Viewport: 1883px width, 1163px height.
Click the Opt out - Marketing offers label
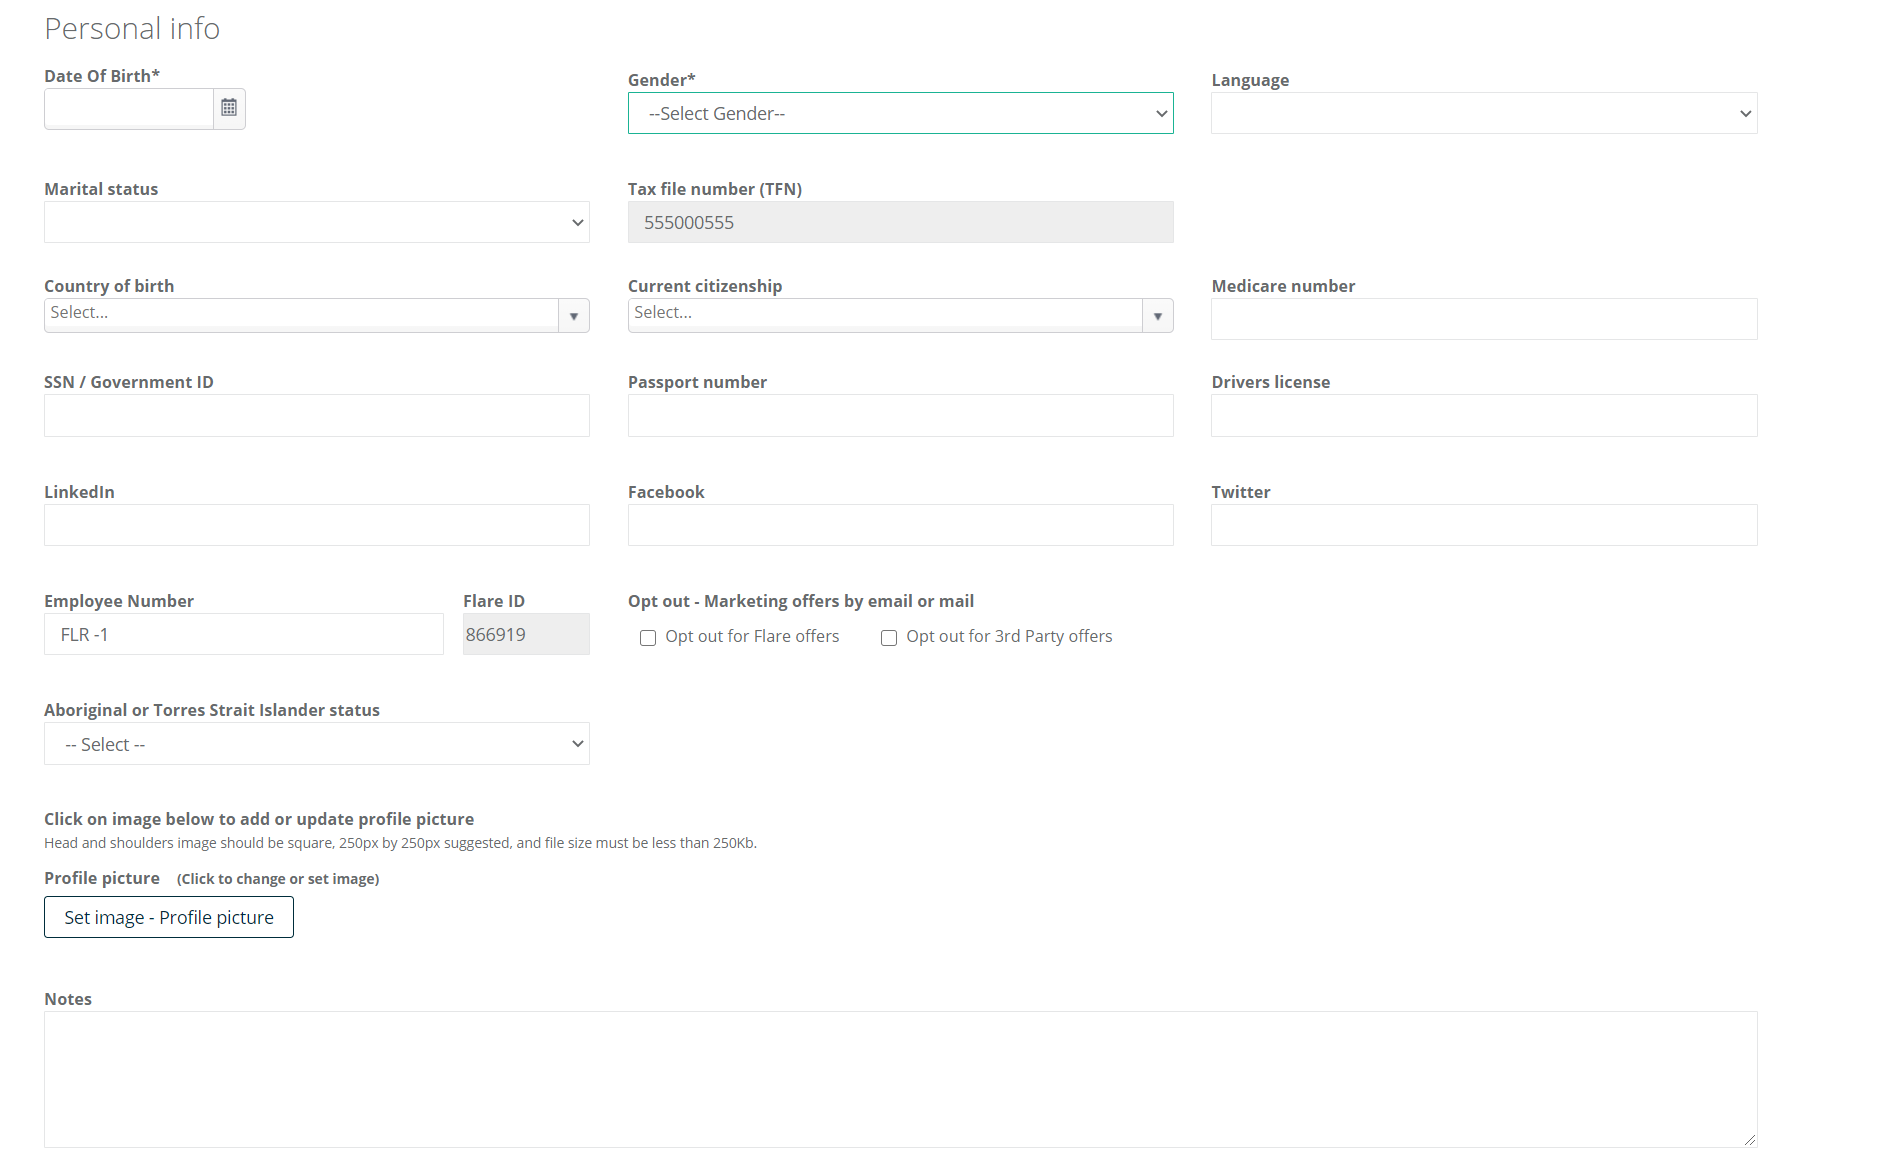(801, 601)
